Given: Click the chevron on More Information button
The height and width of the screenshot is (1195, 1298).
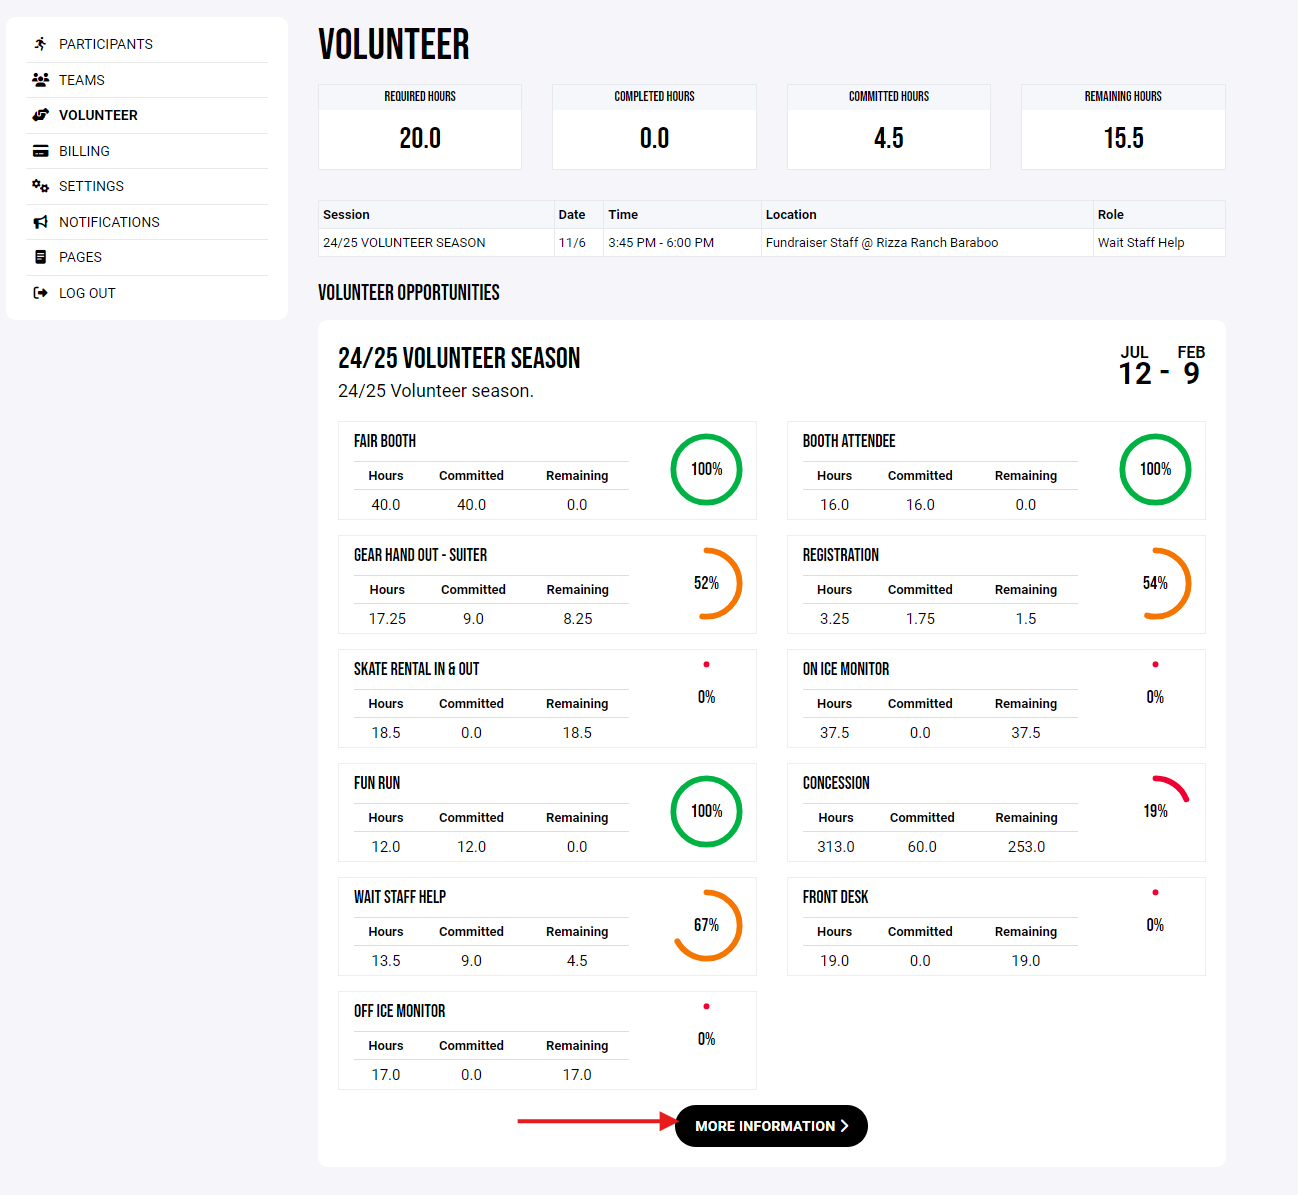Looking at the screenshot, I should click(845, 1126).
